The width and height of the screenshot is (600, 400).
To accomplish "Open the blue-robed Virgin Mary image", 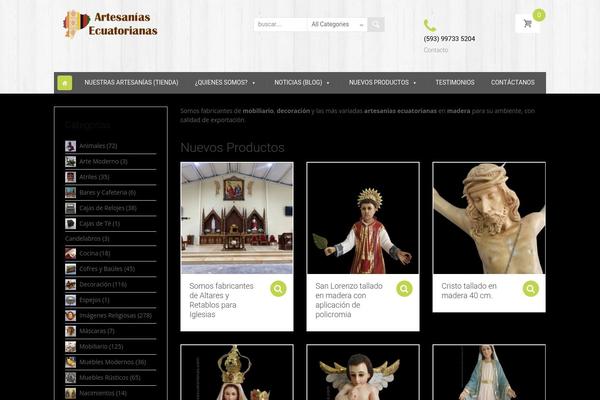I will point(489,372).
